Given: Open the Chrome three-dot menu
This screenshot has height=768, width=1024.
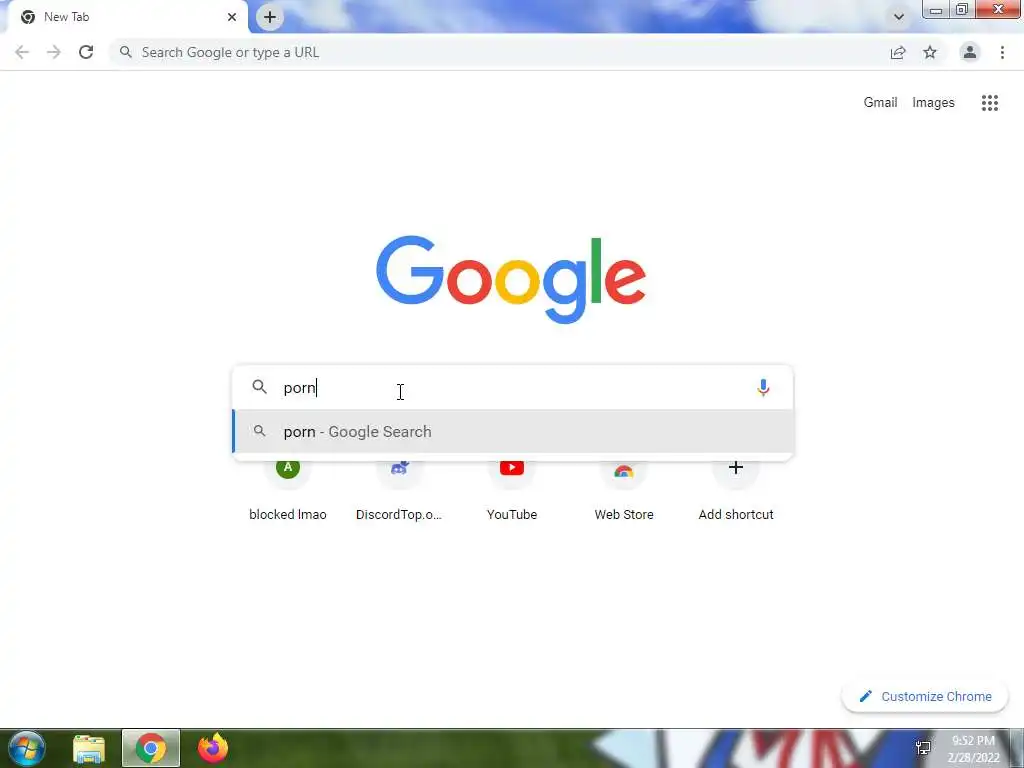Looking at the screenshot, I should tap(1002, 52).
